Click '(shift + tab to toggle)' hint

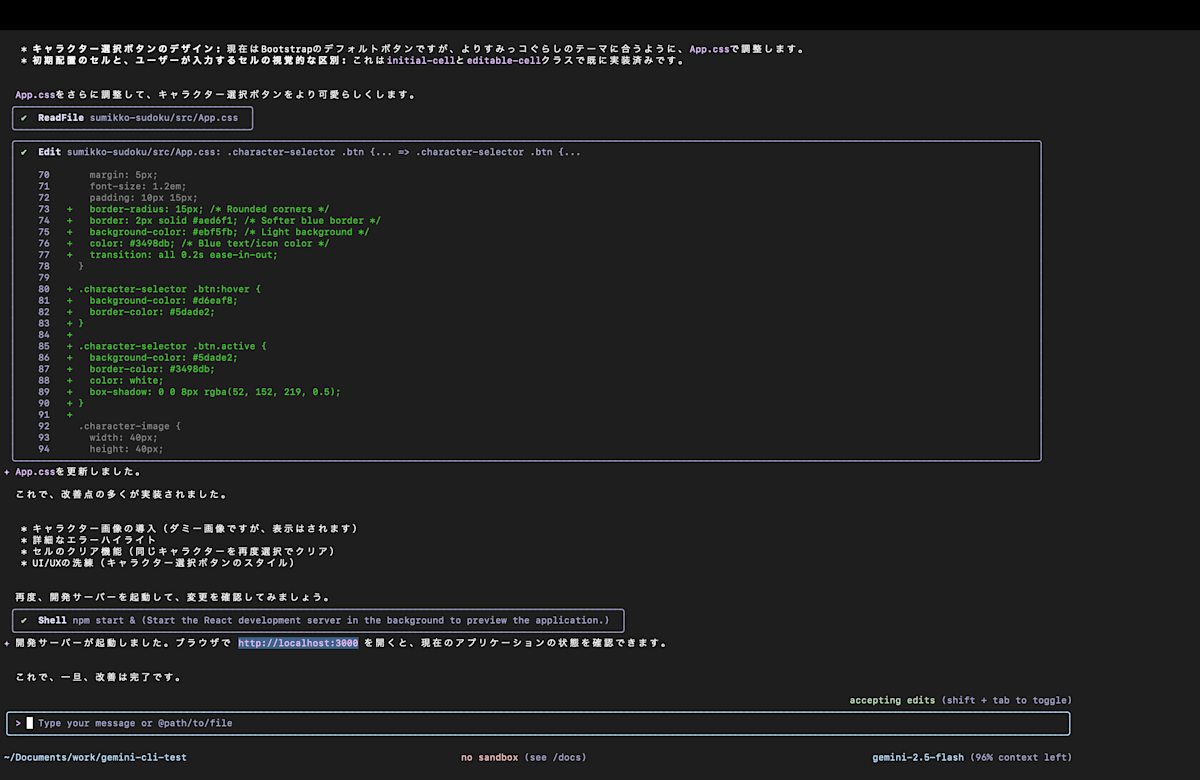tap(1006, 700)
